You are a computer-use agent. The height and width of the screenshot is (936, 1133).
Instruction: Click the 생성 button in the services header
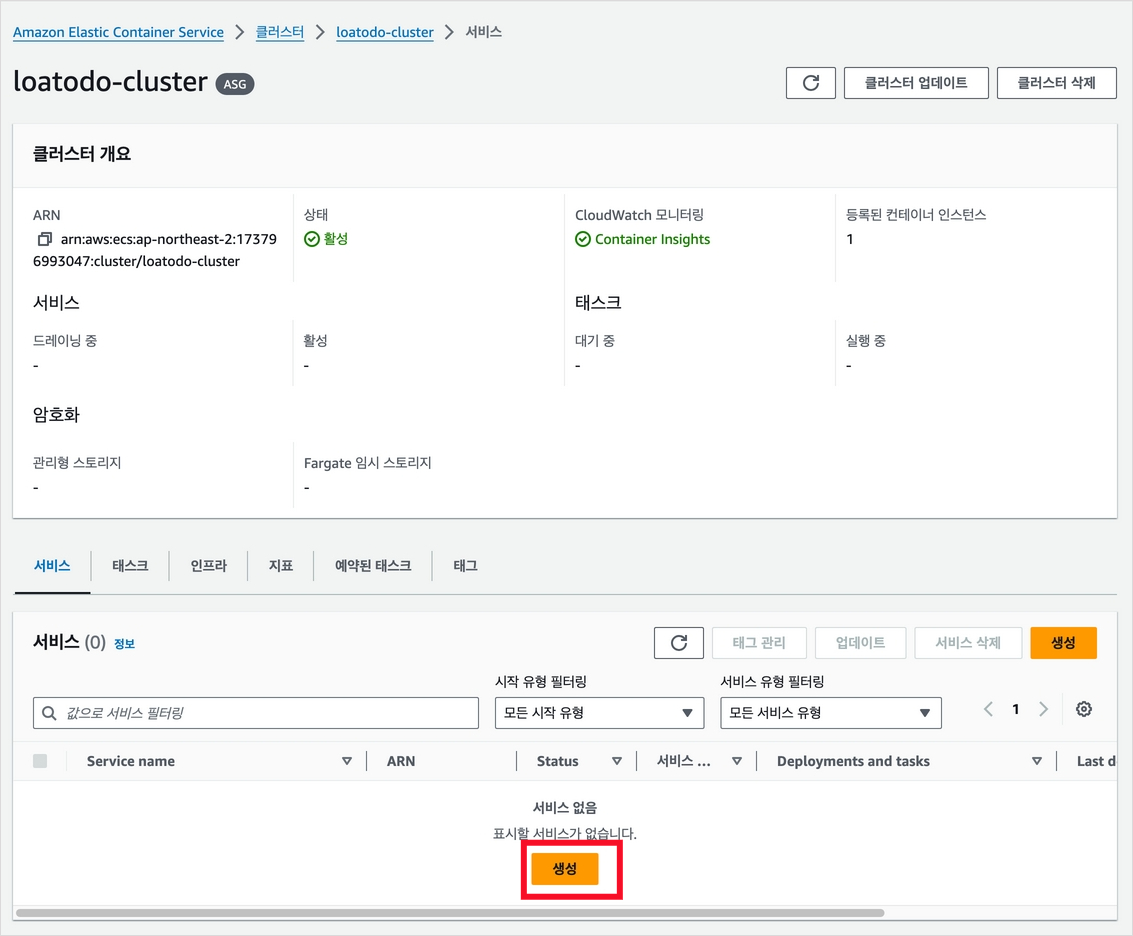(1063, 643)
